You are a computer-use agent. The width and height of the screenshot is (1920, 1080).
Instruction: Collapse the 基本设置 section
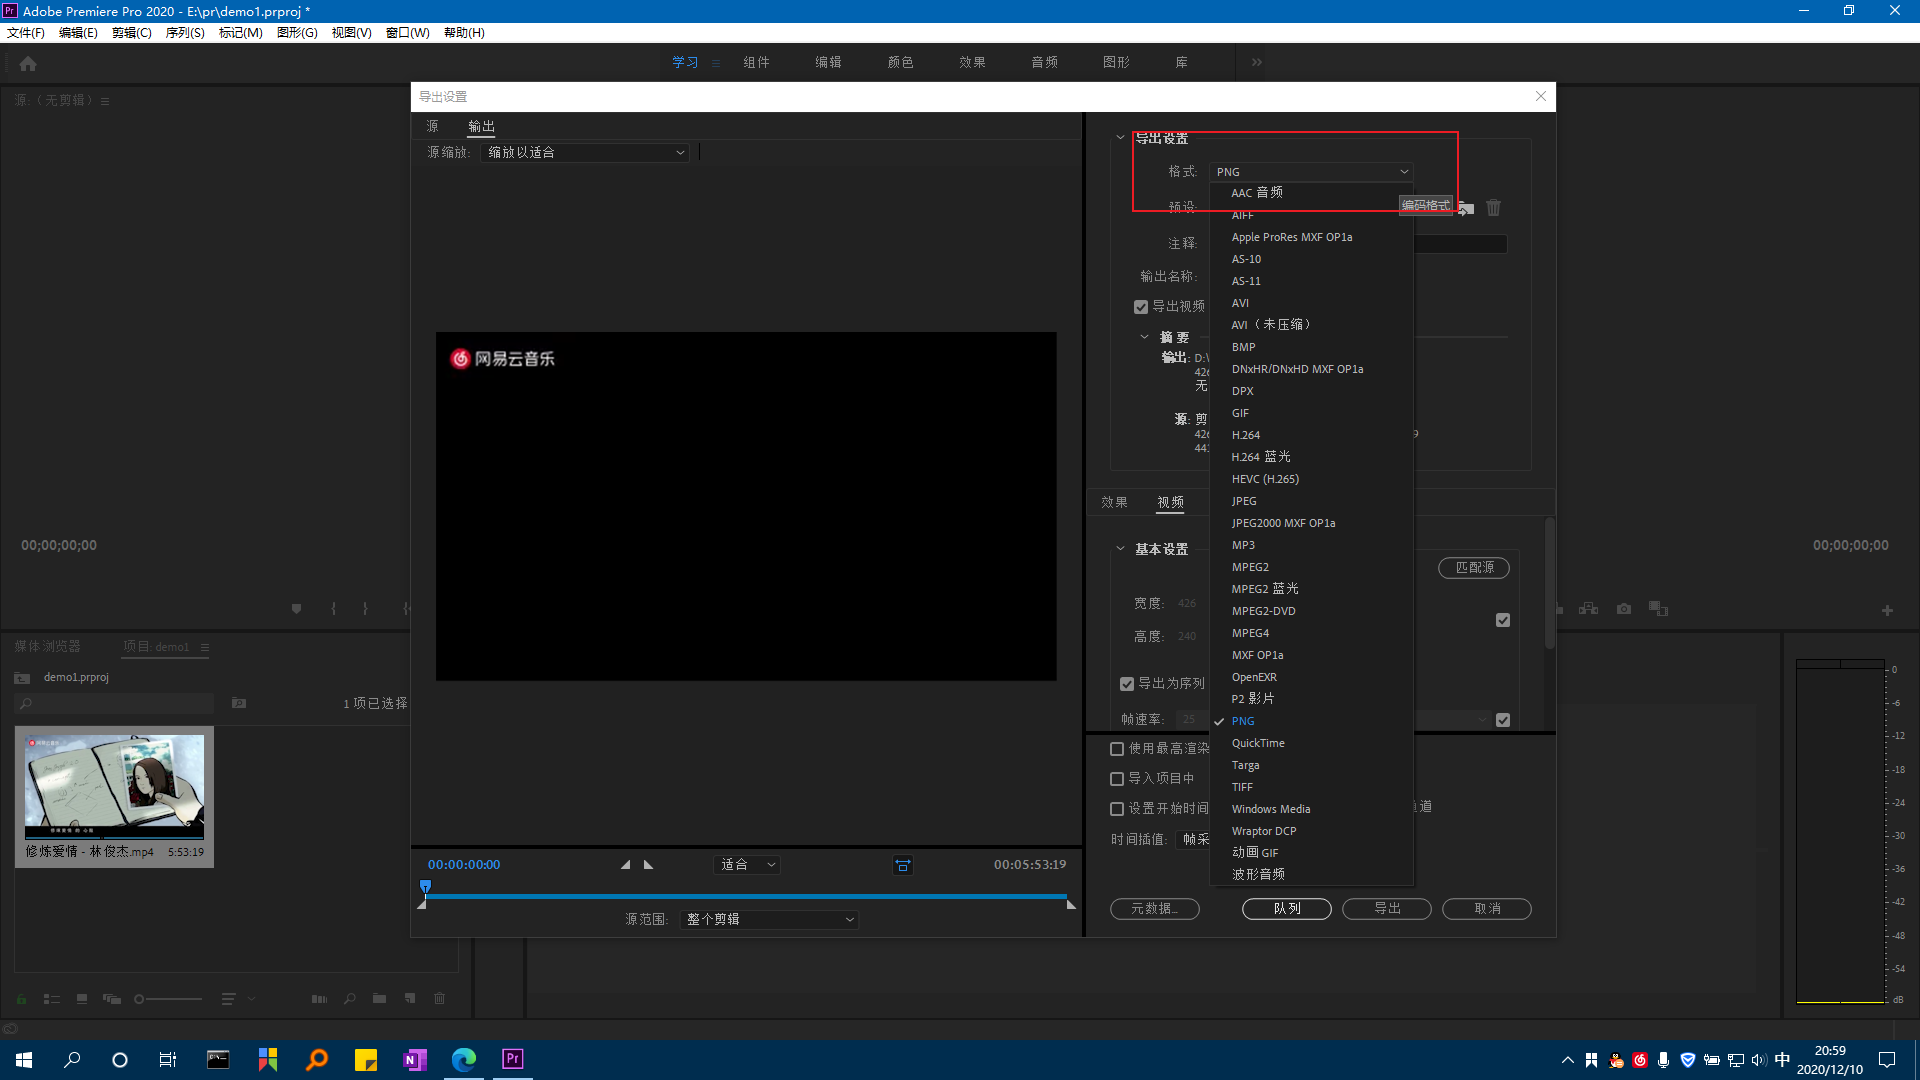pos(1120,549)
